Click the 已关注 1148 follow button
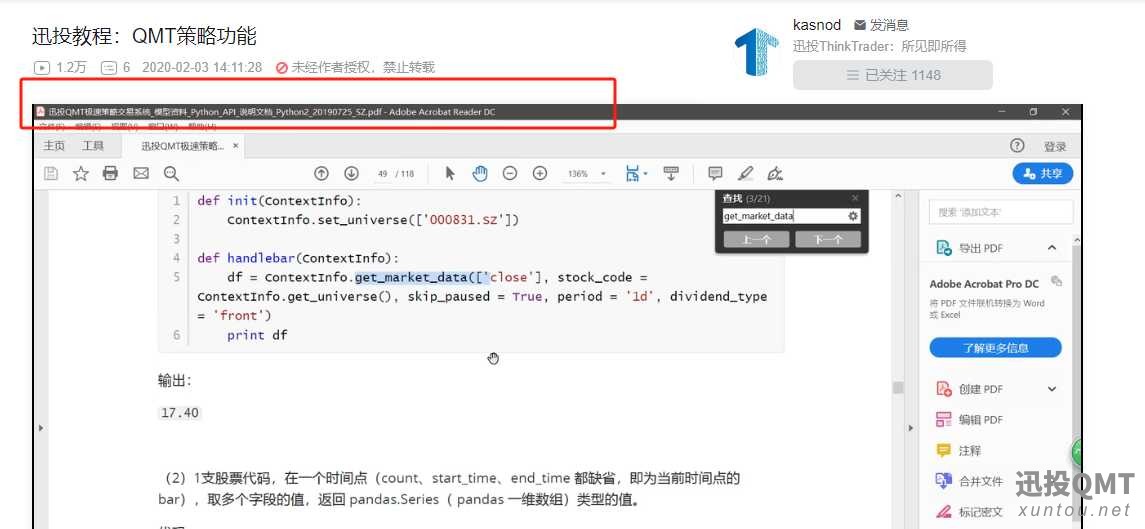This screenshot has height=529, width=1145. (893, 75)
